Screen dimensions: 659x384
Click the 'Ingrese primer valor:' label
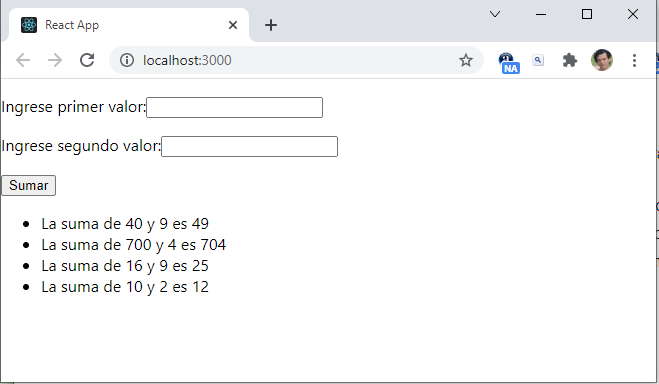[74, 107]
